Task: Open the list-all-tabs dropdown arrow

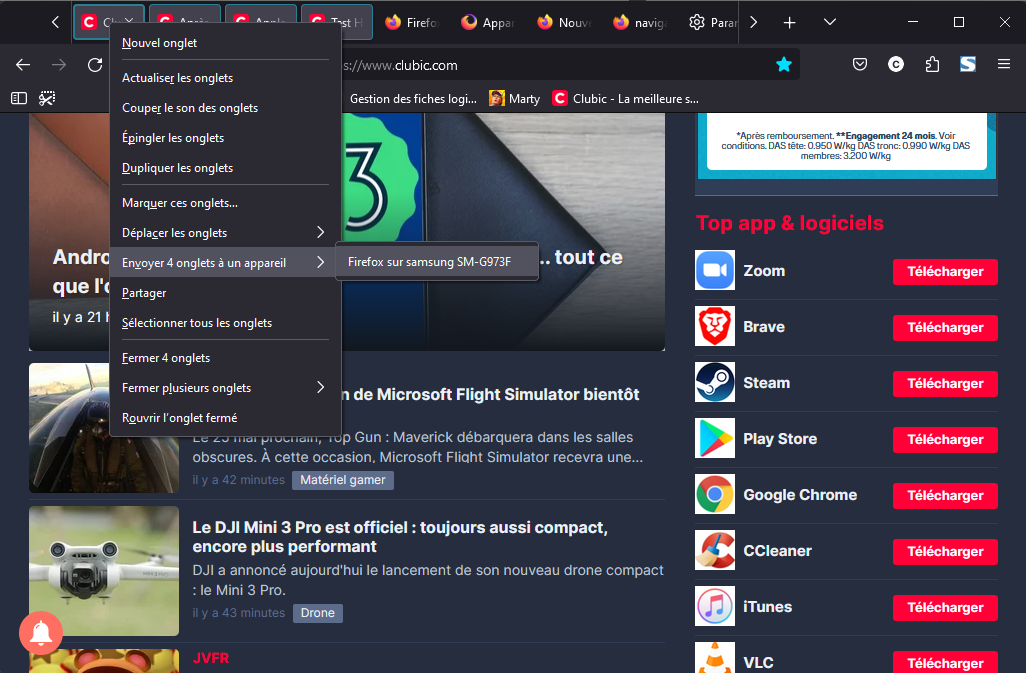Action: (830, 22)
